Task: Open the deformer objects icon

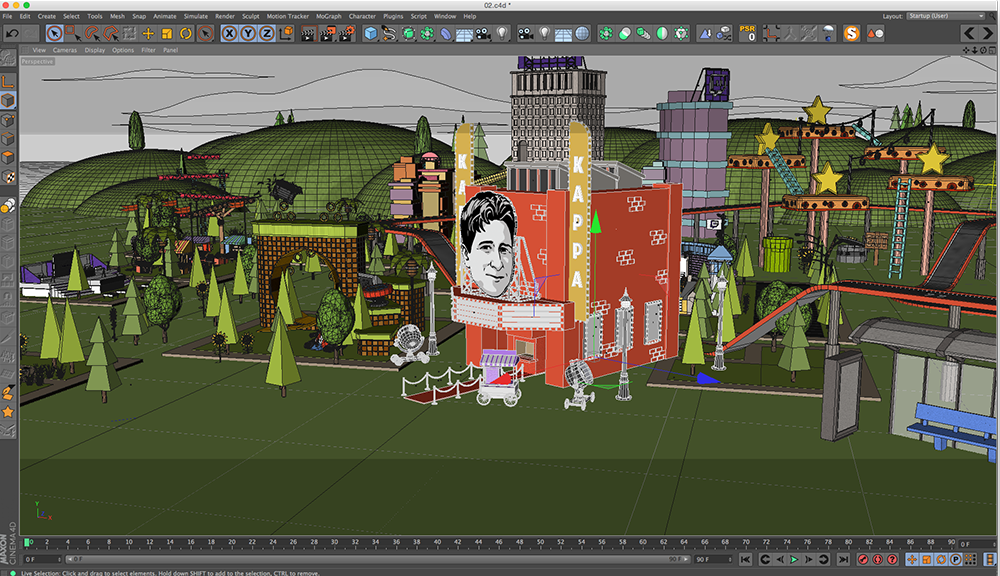Action: click(446, 33)
